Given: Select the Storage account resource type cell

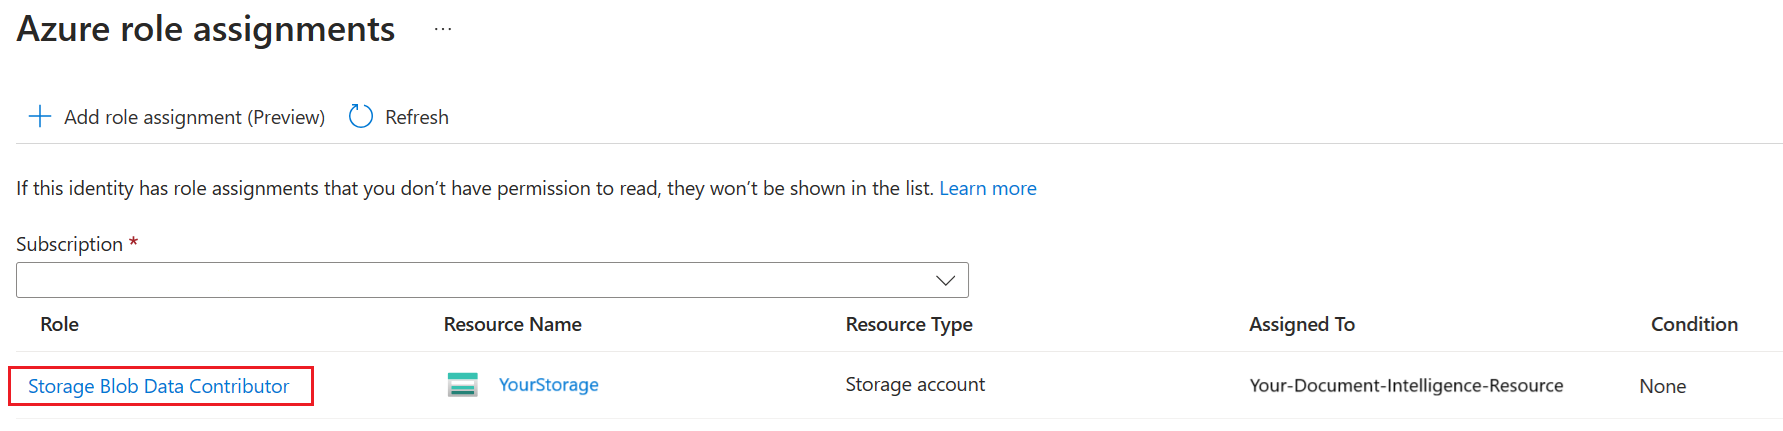Looking at the screenshot, I should [914, 385].
